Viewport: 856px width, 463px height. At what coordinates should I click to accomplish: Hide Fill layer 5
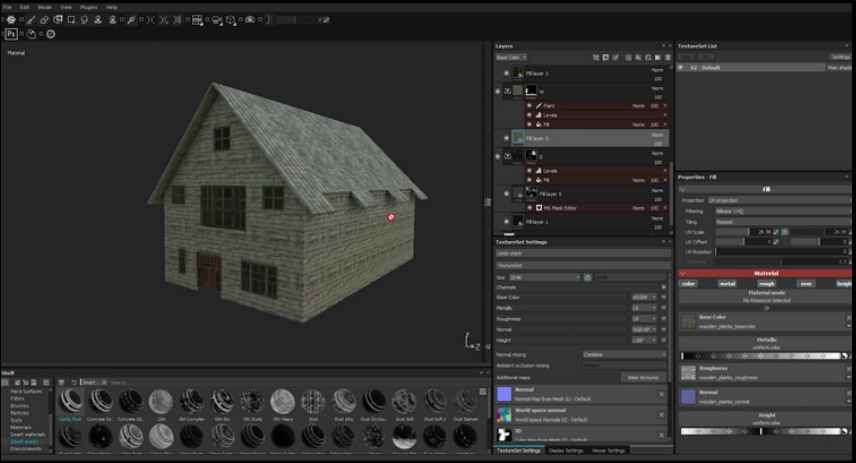pos(506,194)
